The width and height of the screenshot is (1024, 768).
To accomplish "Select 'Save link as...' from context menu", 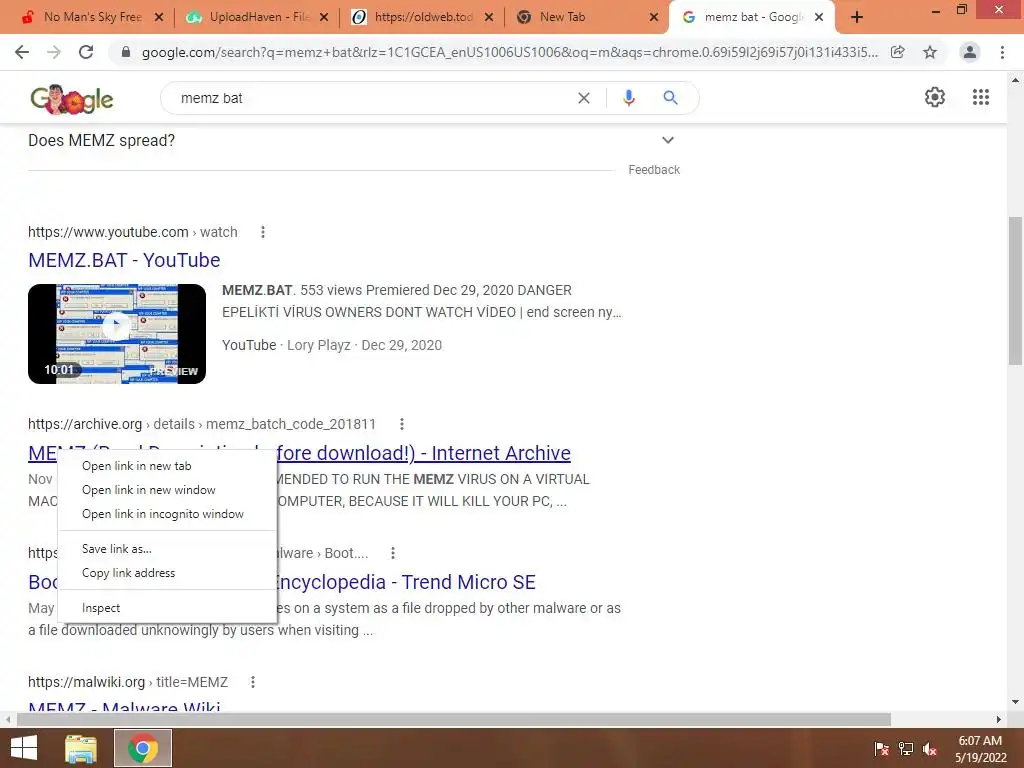I will [167, 549].
